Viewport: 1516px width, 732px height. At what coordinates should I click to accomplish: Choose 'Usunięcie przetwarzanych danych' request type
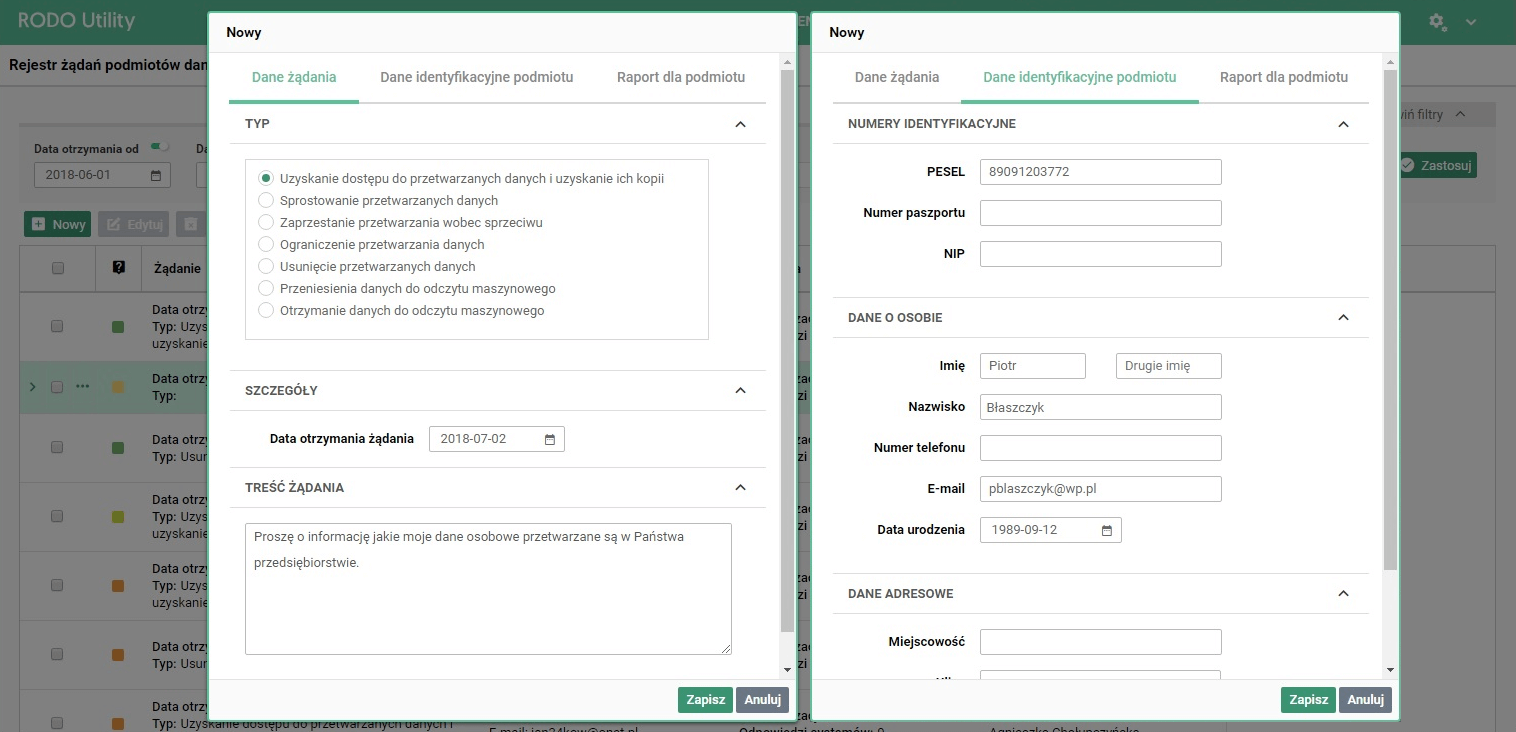click(266, 266)
